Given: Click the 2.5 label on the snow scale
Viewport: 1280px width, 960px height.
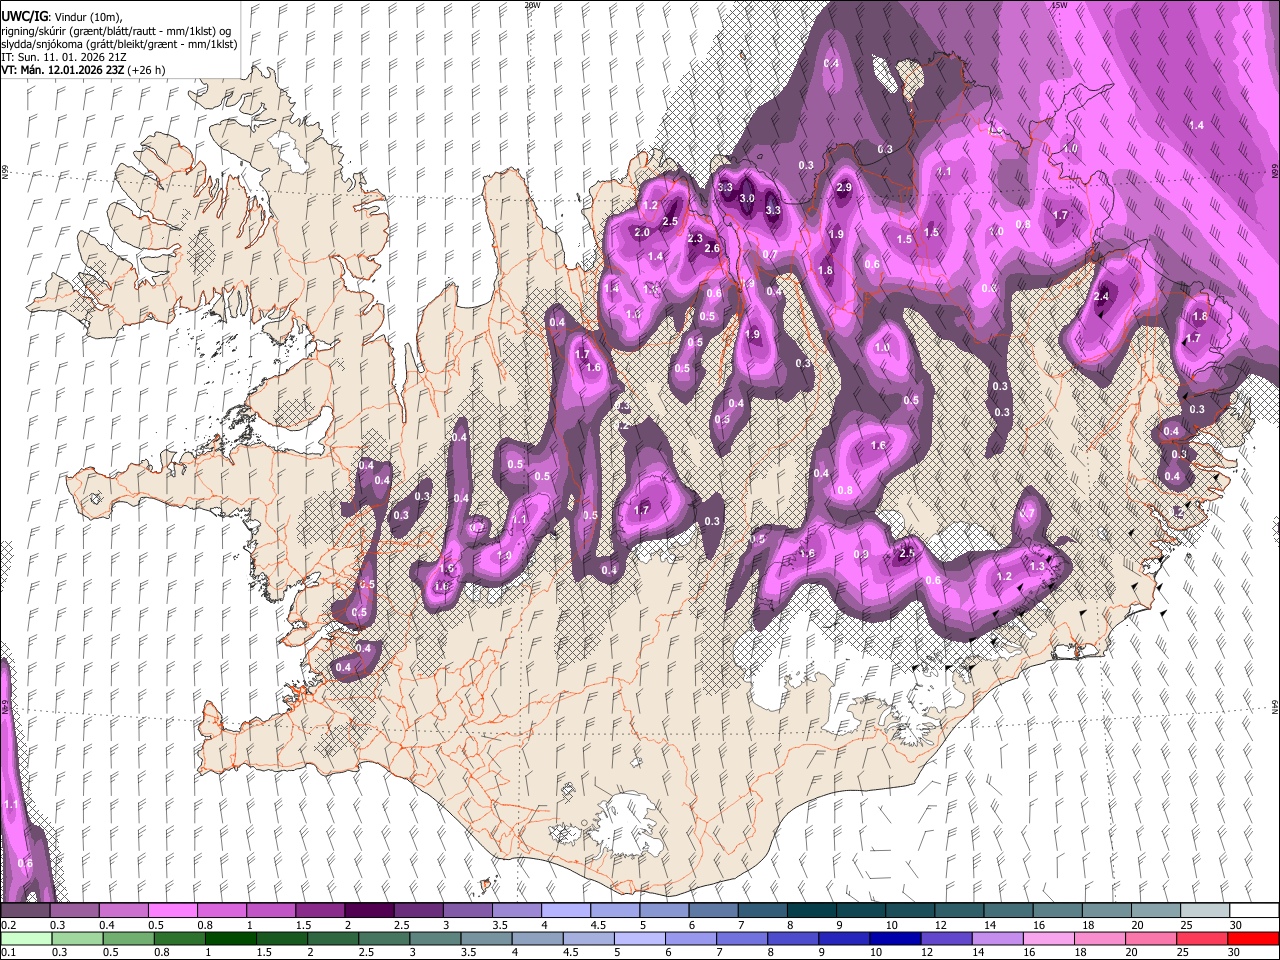Looking at the screenshot, I should click(401, 925).
